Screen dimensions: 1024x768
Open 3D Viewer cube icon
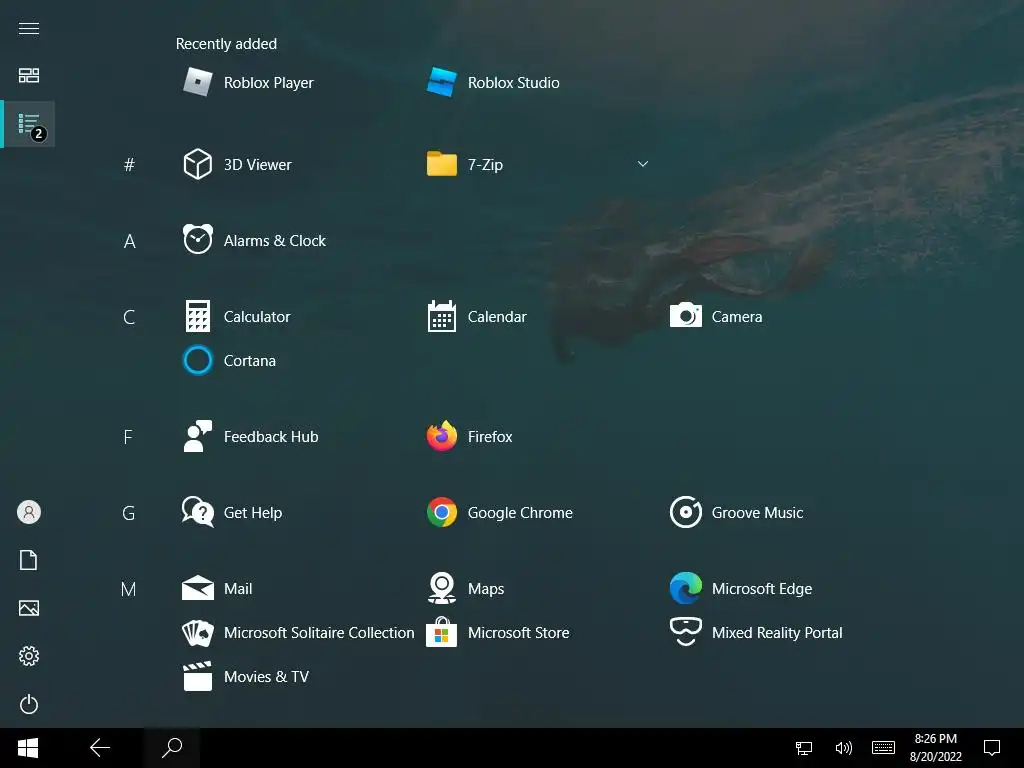point(197,164)
